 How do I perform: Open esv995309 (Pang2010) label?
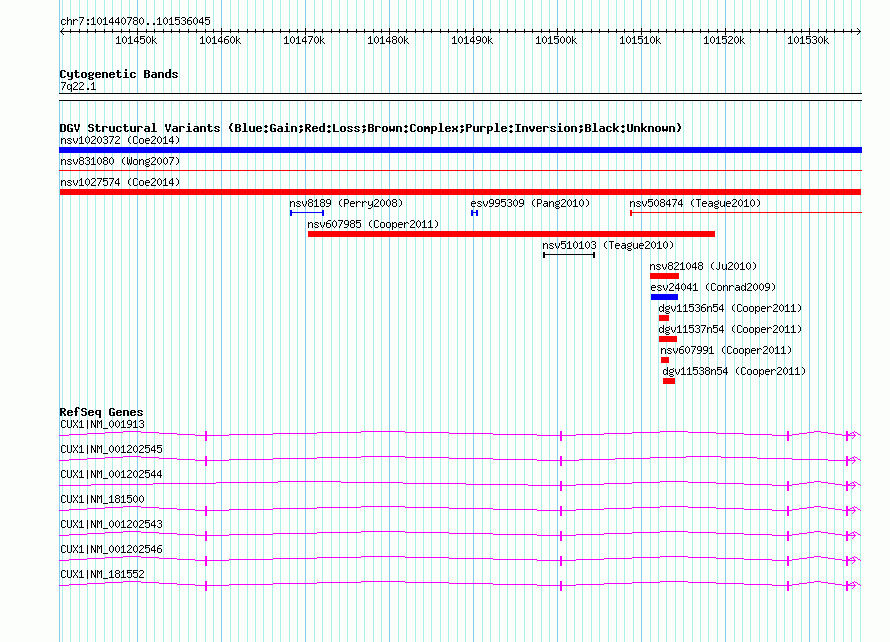530,203
